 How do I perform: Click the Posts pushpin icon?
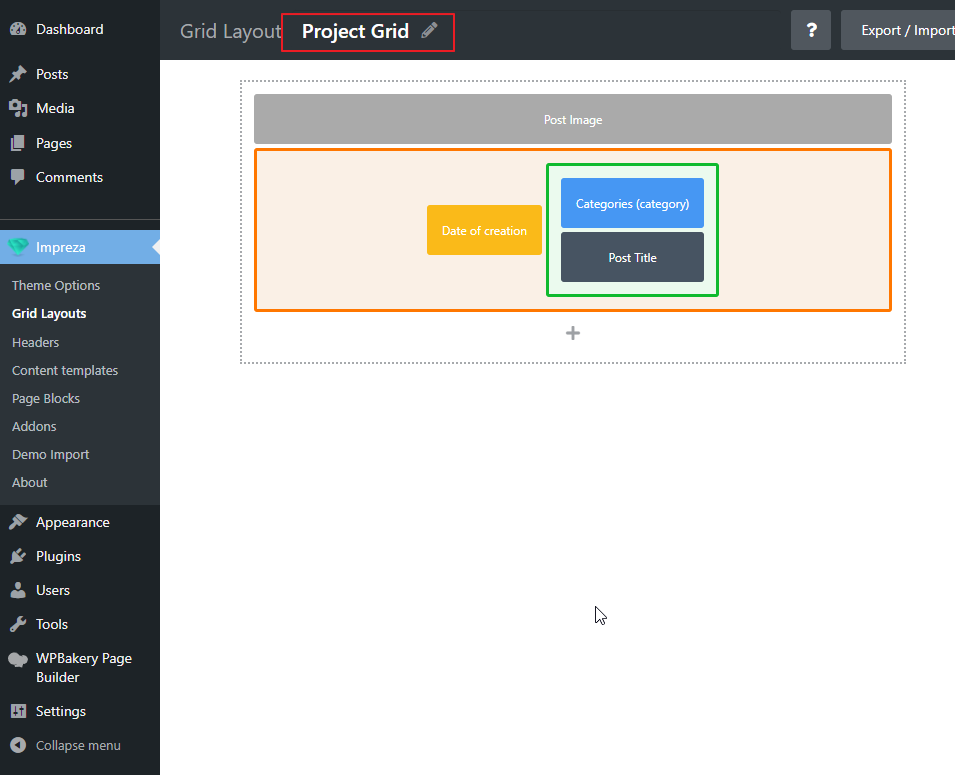18,74
